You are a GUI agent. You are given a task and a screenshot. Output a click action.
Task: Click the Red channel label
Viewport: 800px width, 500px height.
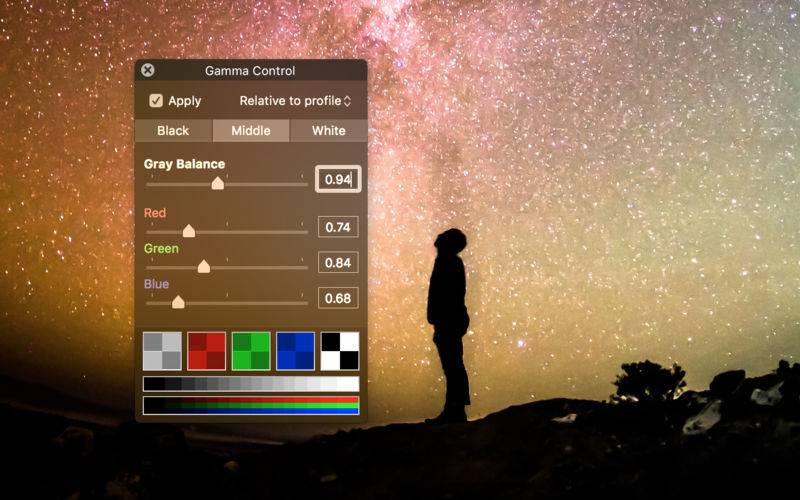(155, 213)
